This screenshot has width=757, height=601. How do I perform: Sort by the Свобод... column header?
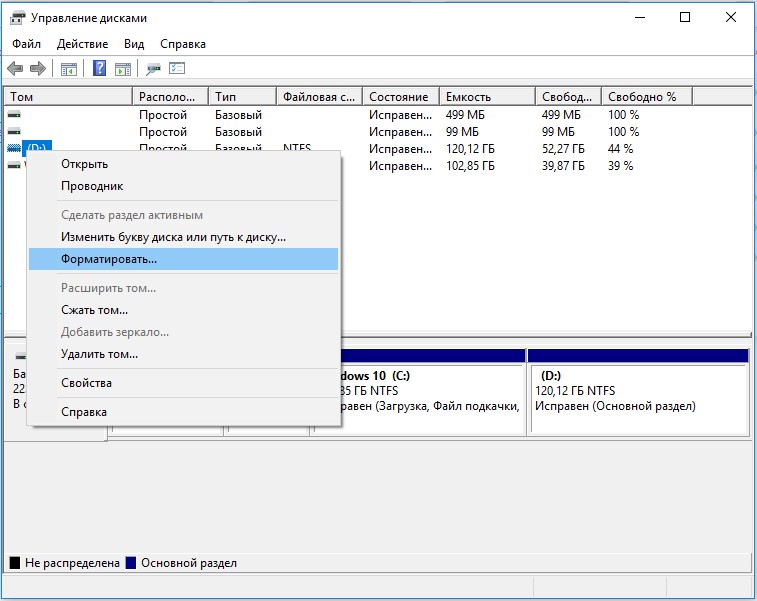(568, 97)
